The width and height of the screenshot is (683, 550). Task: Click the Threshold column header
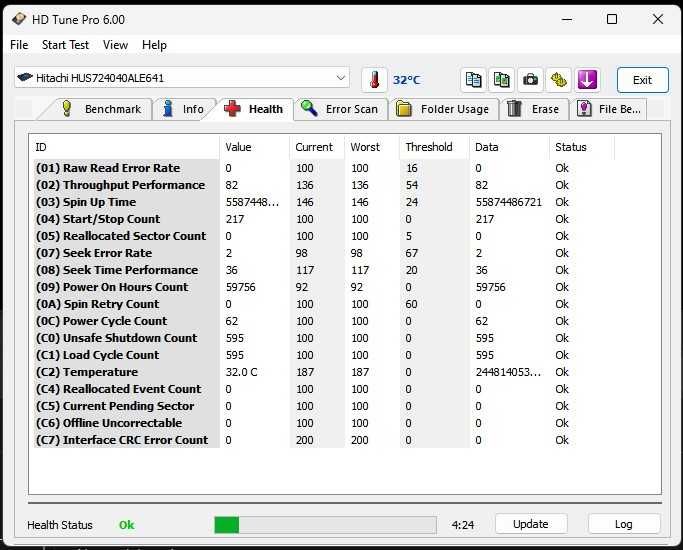tap(435, 147)
